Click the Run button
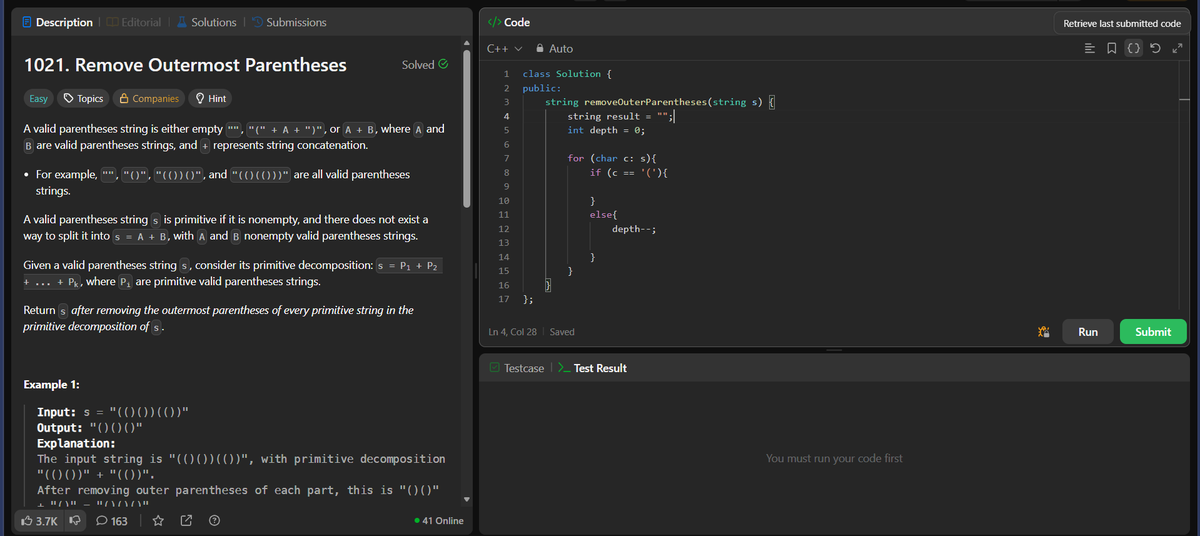 (1088, 332)
